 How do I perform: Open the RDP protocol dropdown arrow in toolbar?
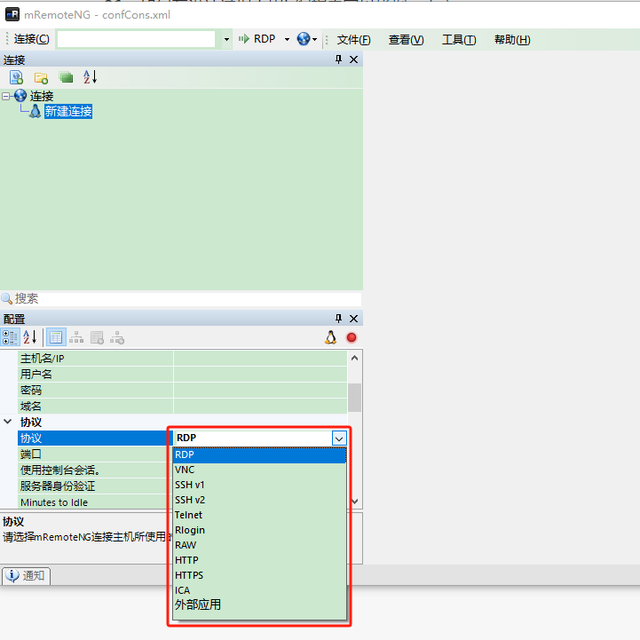coord(287,39)
